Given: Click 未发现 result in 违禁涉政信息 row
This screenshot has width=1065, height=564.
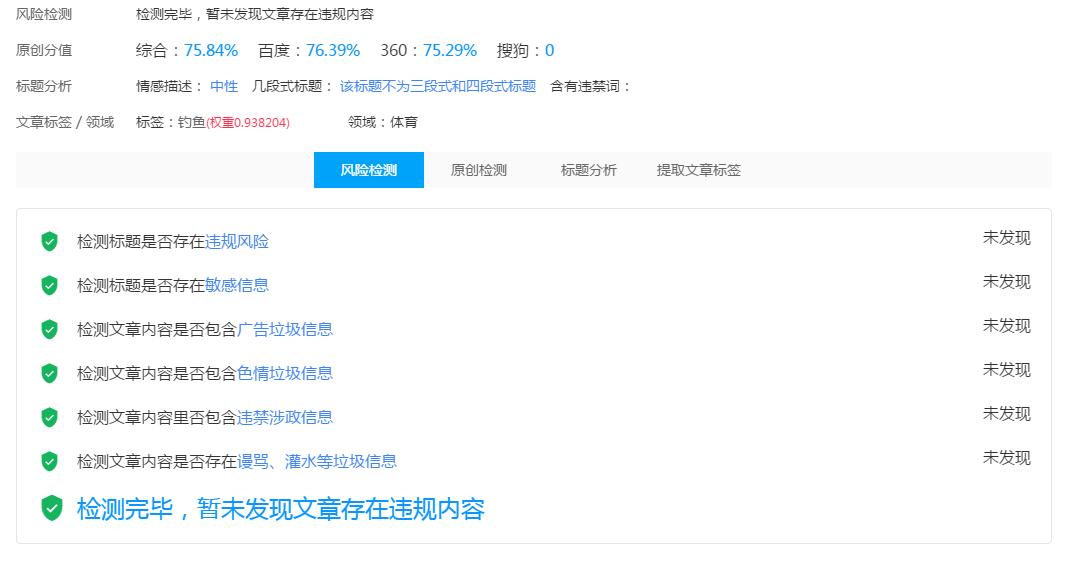Looking at the screenshot, I should pos(1007,414).
